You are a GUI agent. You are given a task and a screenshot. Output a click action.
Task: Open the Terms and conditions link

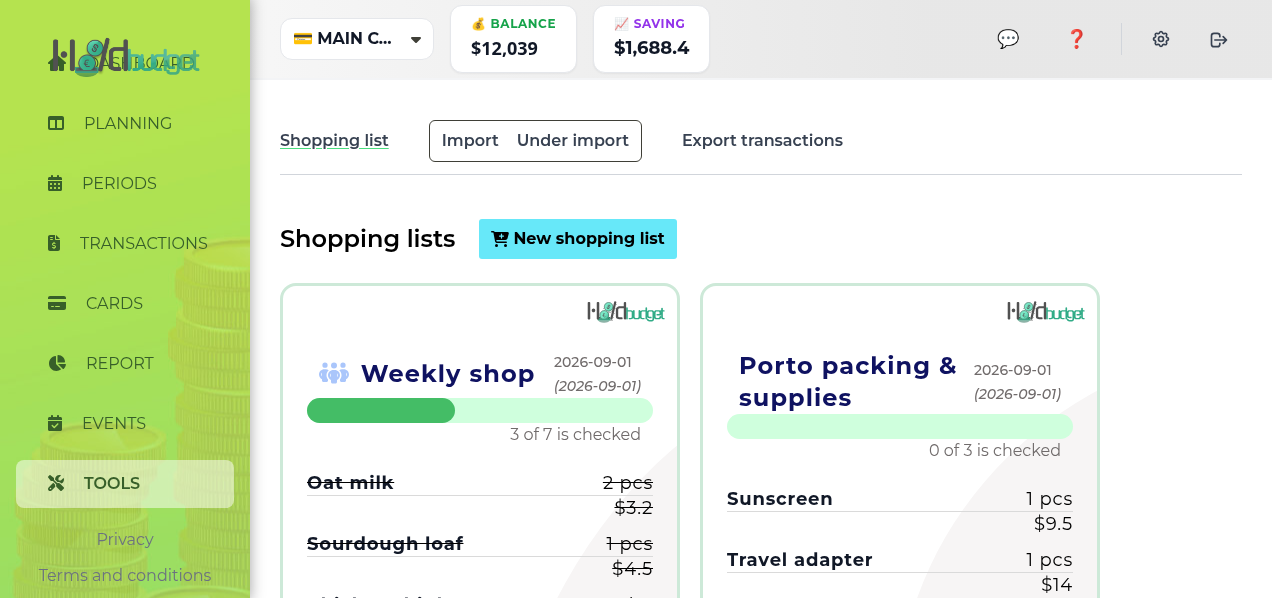125,575
